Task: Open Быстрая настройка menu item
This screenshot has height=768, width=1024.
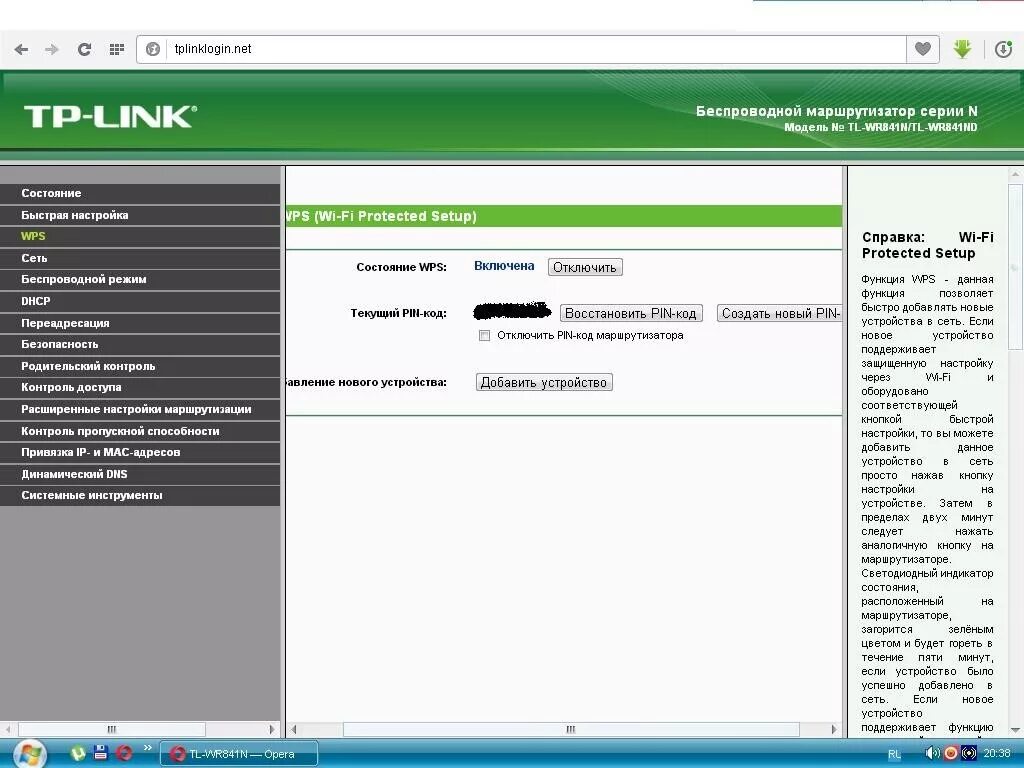Action: tap(140, 215)
